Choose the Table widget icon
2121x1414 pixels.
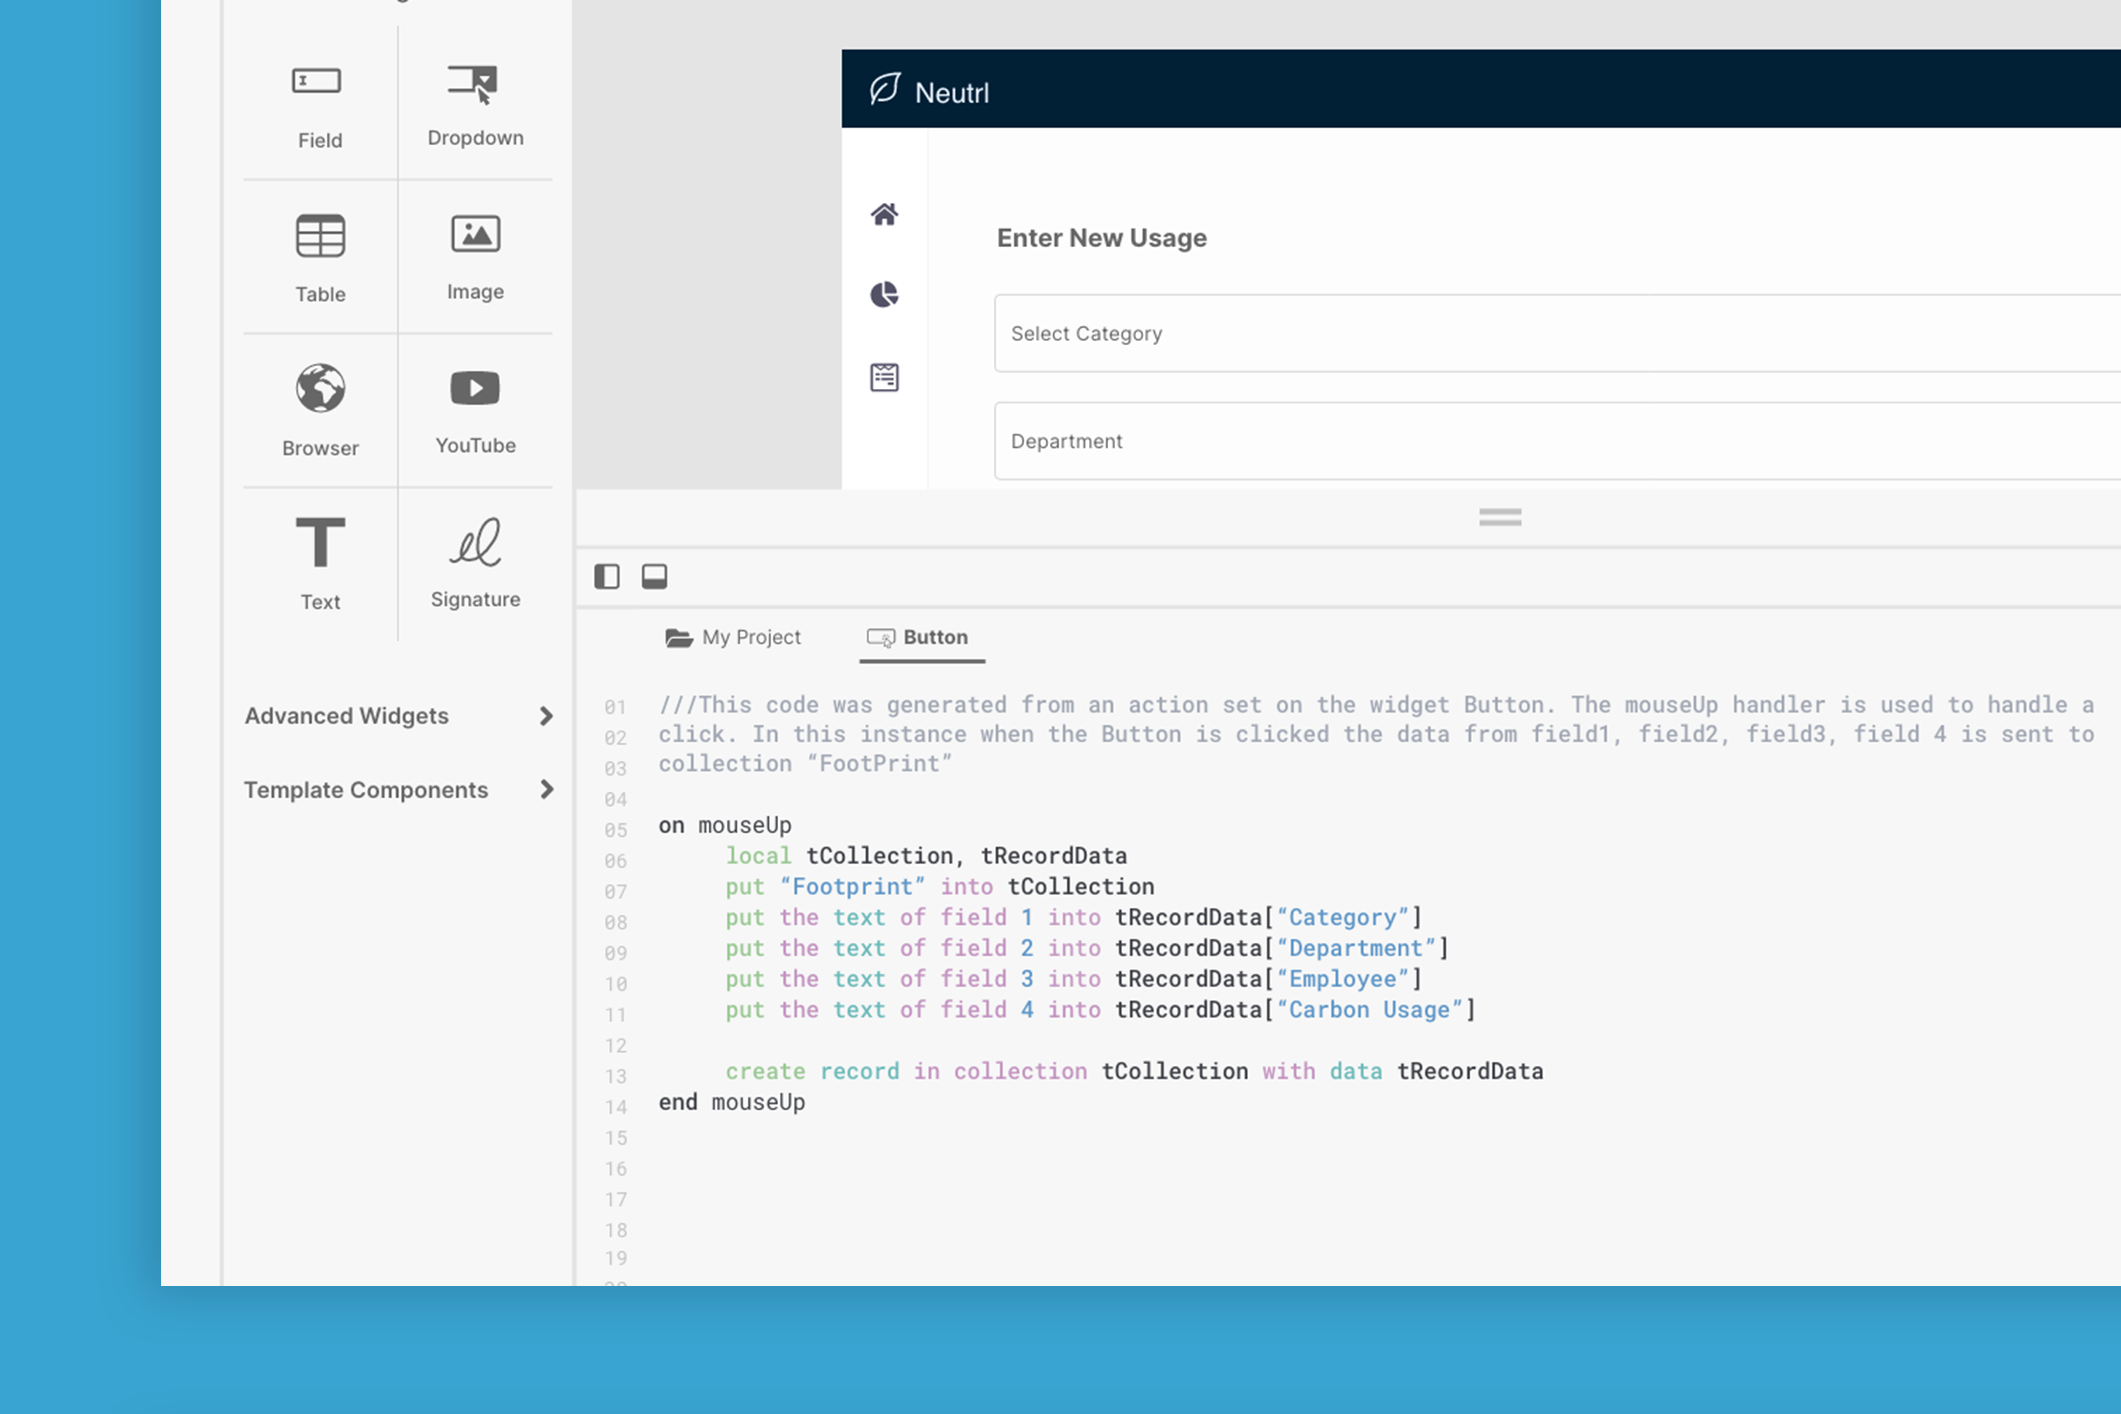coord(320,237)
